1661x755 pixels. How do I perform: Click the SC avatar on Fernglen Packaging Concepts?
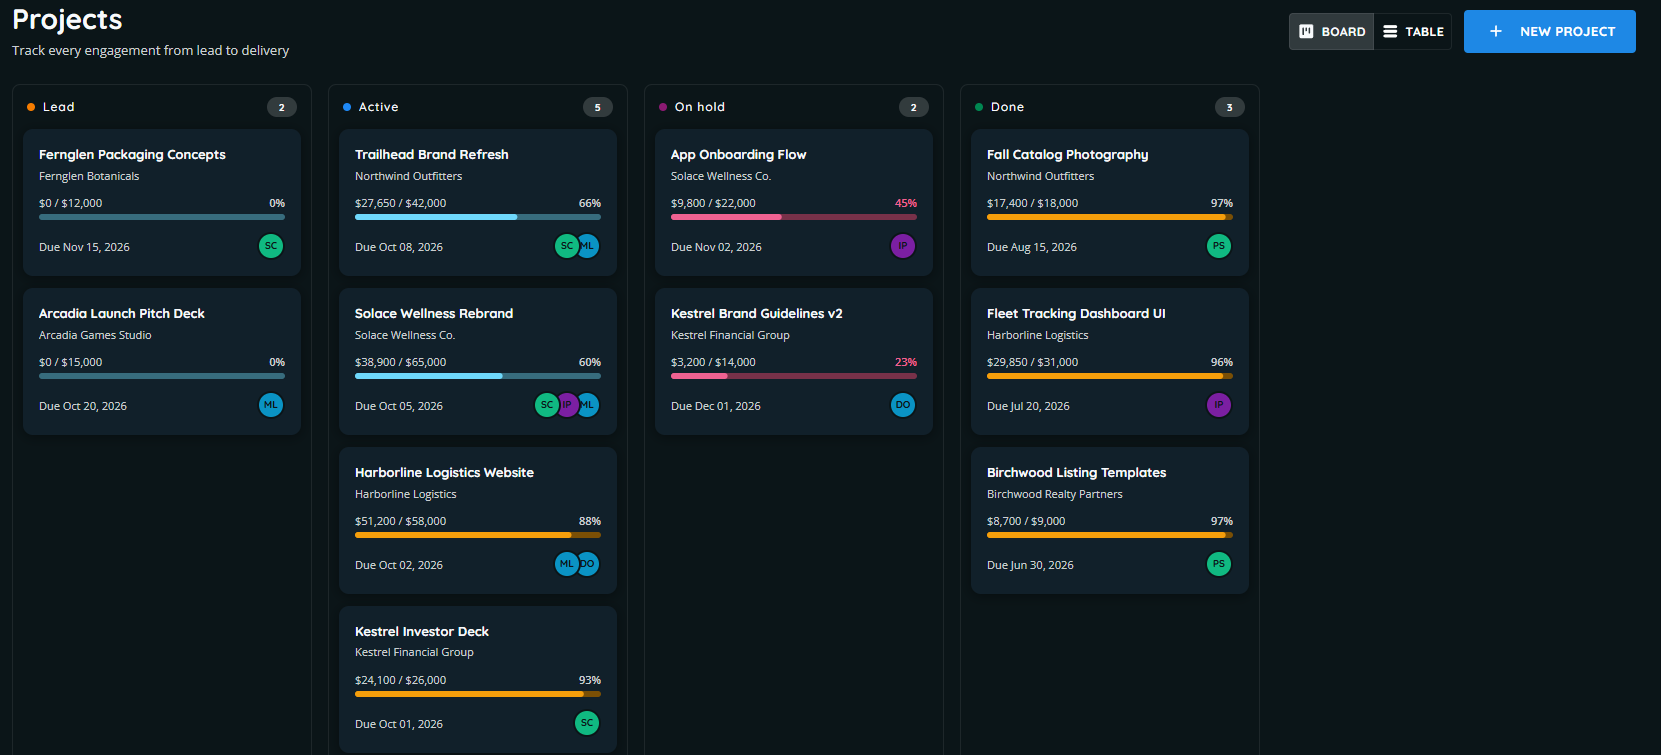click(x=271, y=246)
